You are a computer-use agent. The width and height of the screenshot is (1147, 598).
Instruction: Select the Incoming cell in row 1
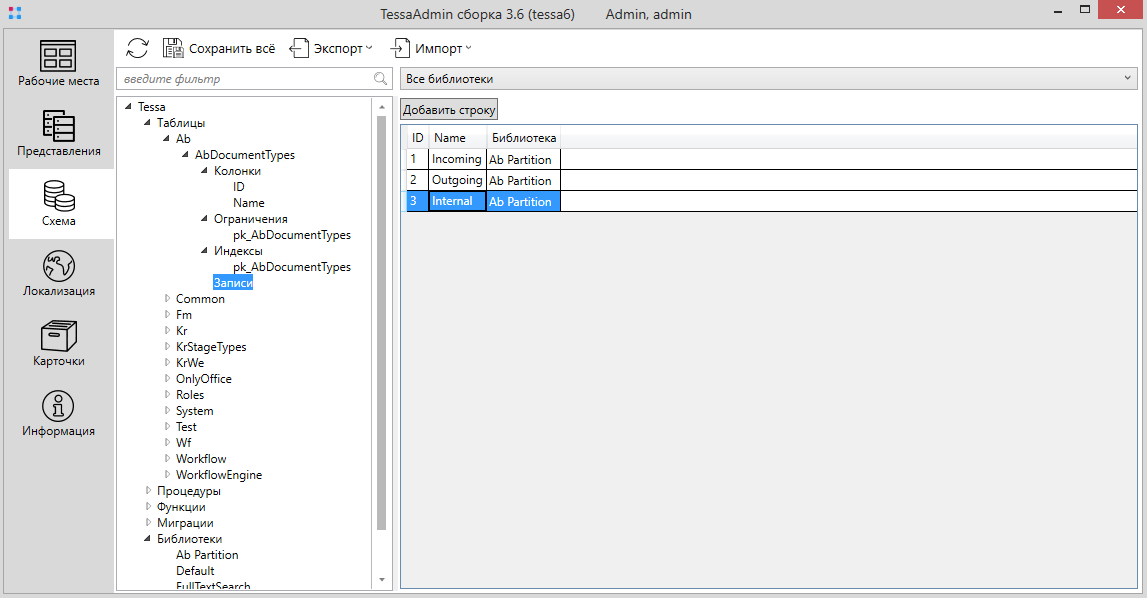[x=456, y=159]
